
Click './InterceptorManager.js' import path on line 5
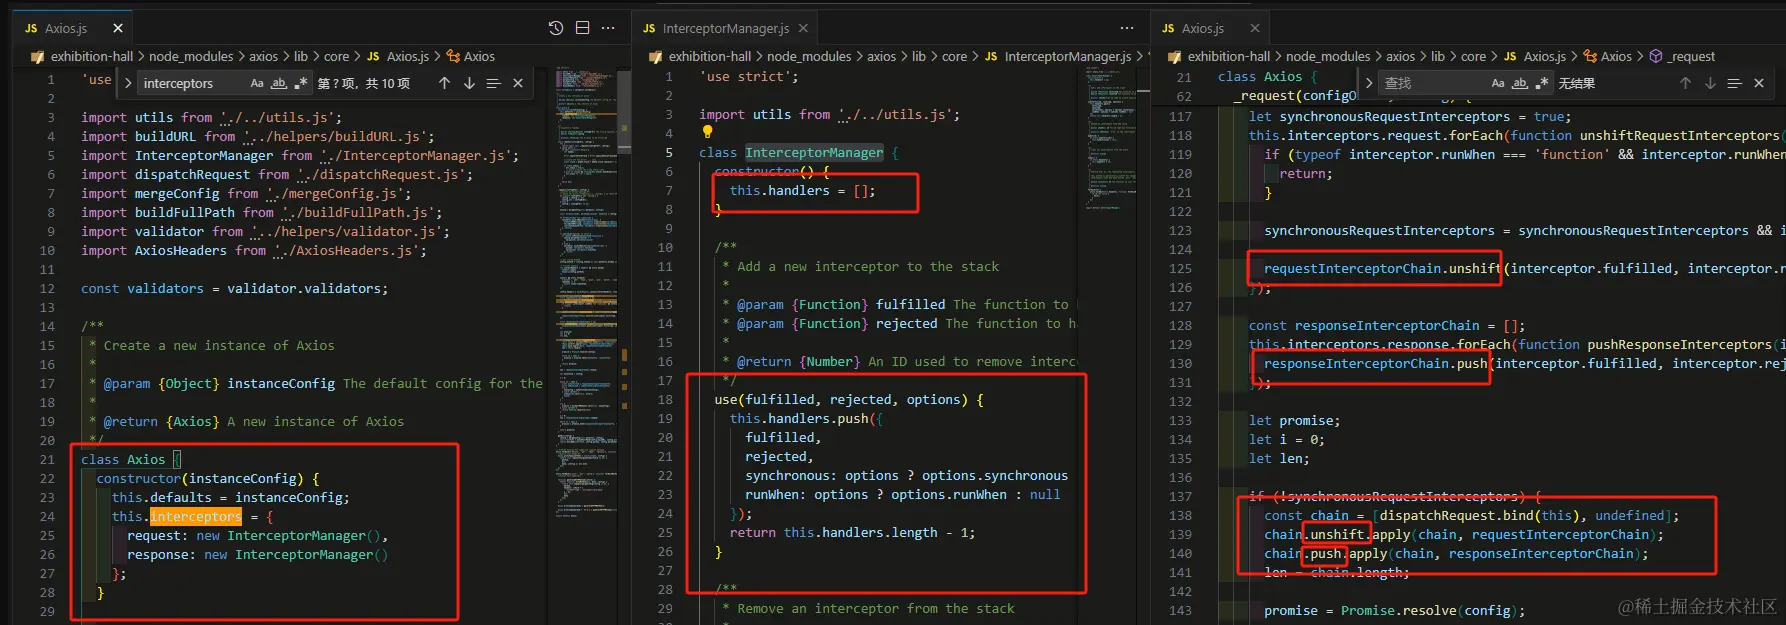pos(419,155)
